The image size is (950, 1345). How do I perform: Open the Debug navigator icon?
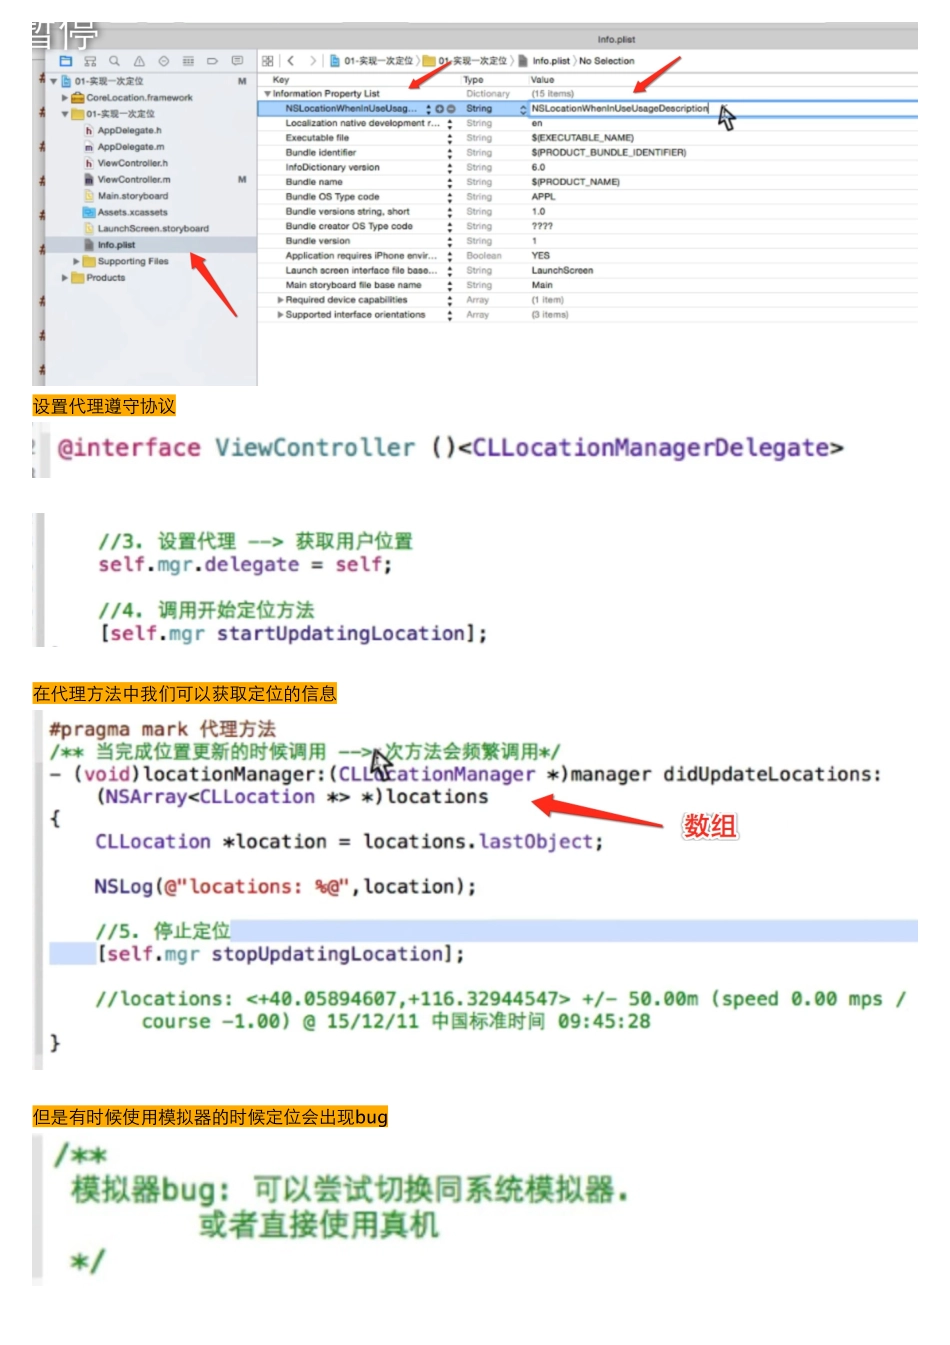tap(188, 61)
